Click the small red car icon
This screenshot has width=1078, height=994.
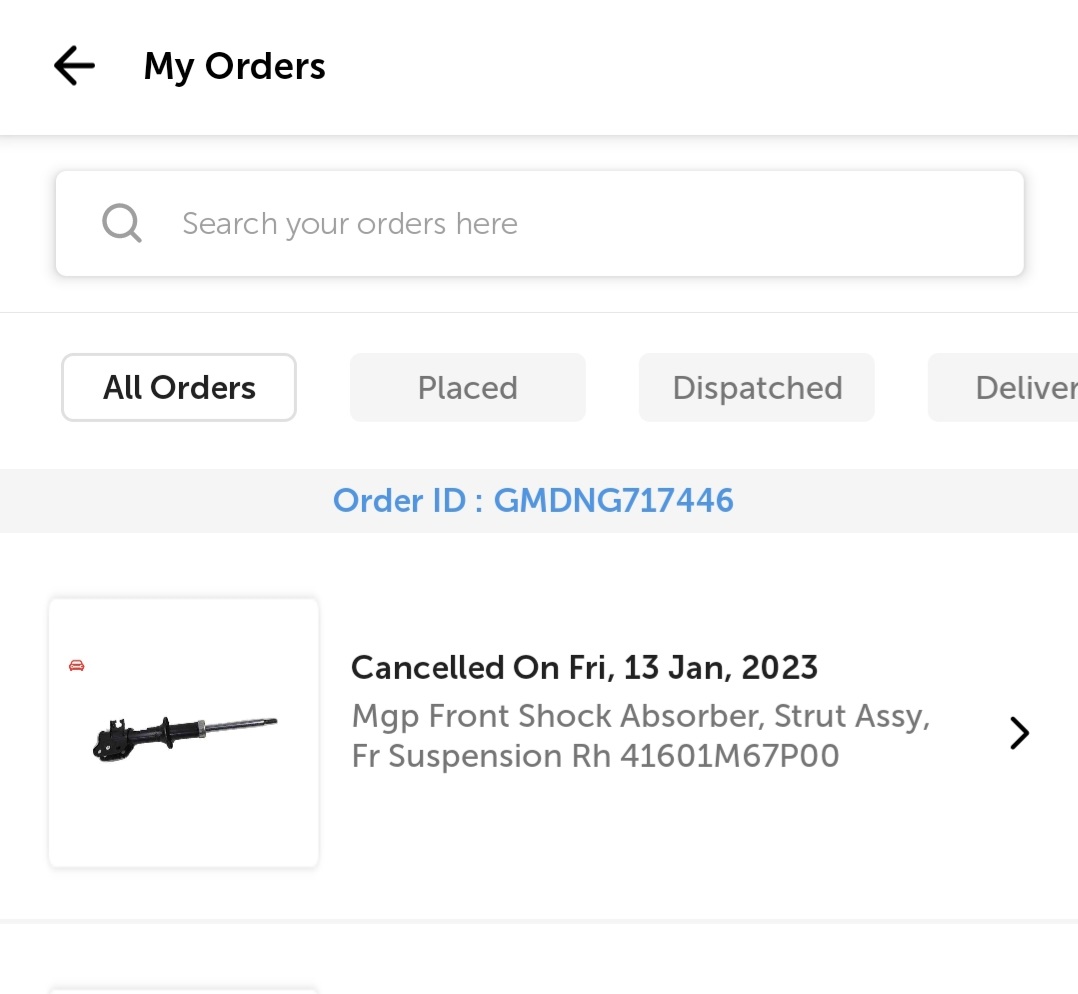click(77, 666)
